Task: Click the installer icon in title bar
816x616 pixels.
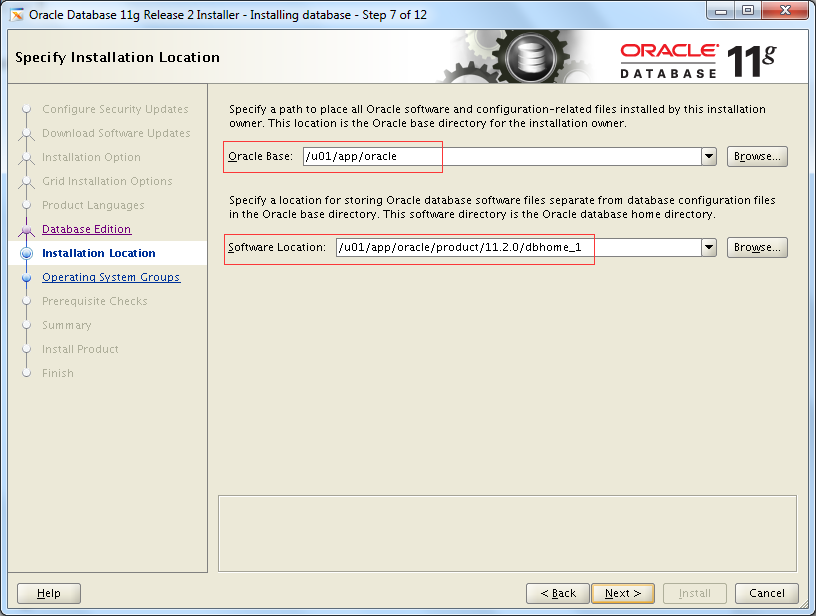Action: [17, 15]
